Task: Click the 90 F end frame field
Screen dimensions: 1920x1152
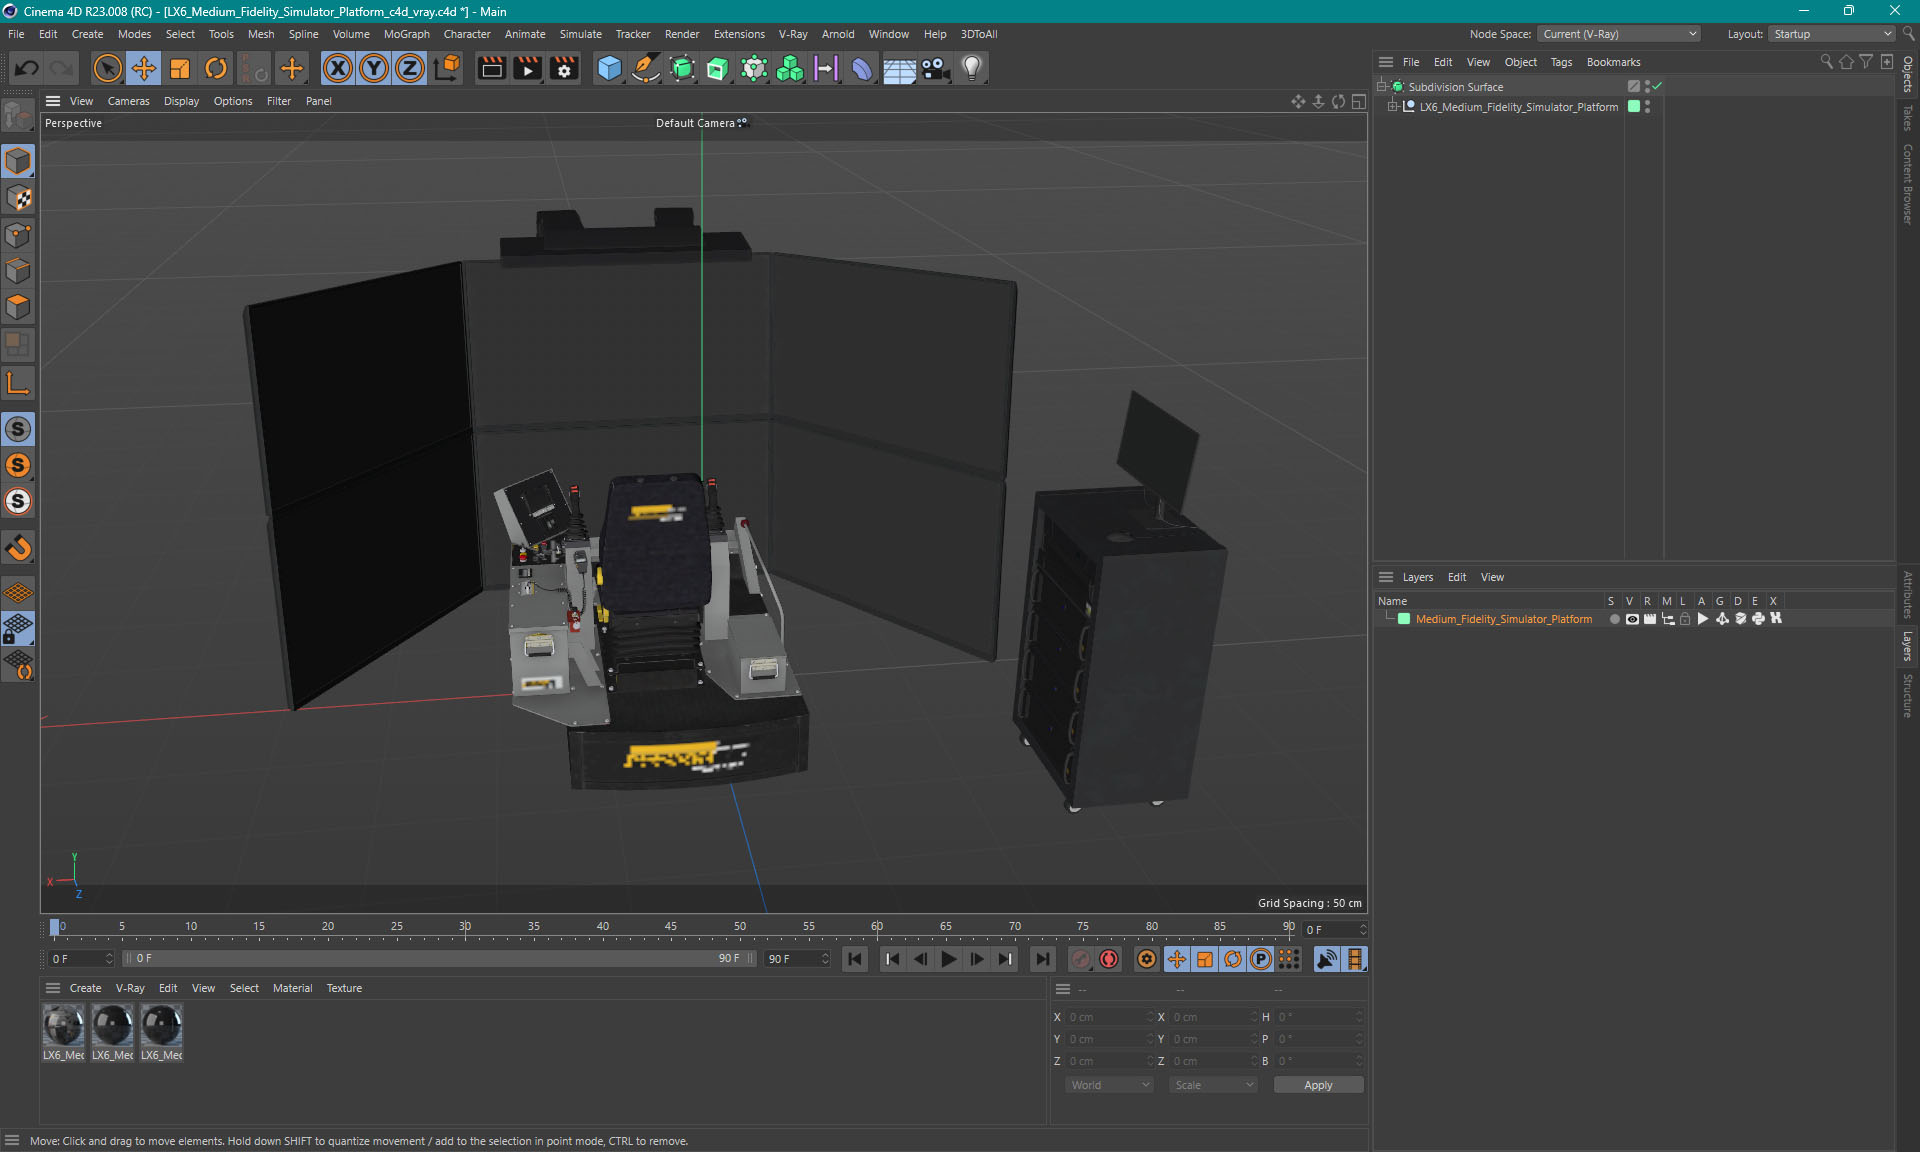Action: click(797, 959)
